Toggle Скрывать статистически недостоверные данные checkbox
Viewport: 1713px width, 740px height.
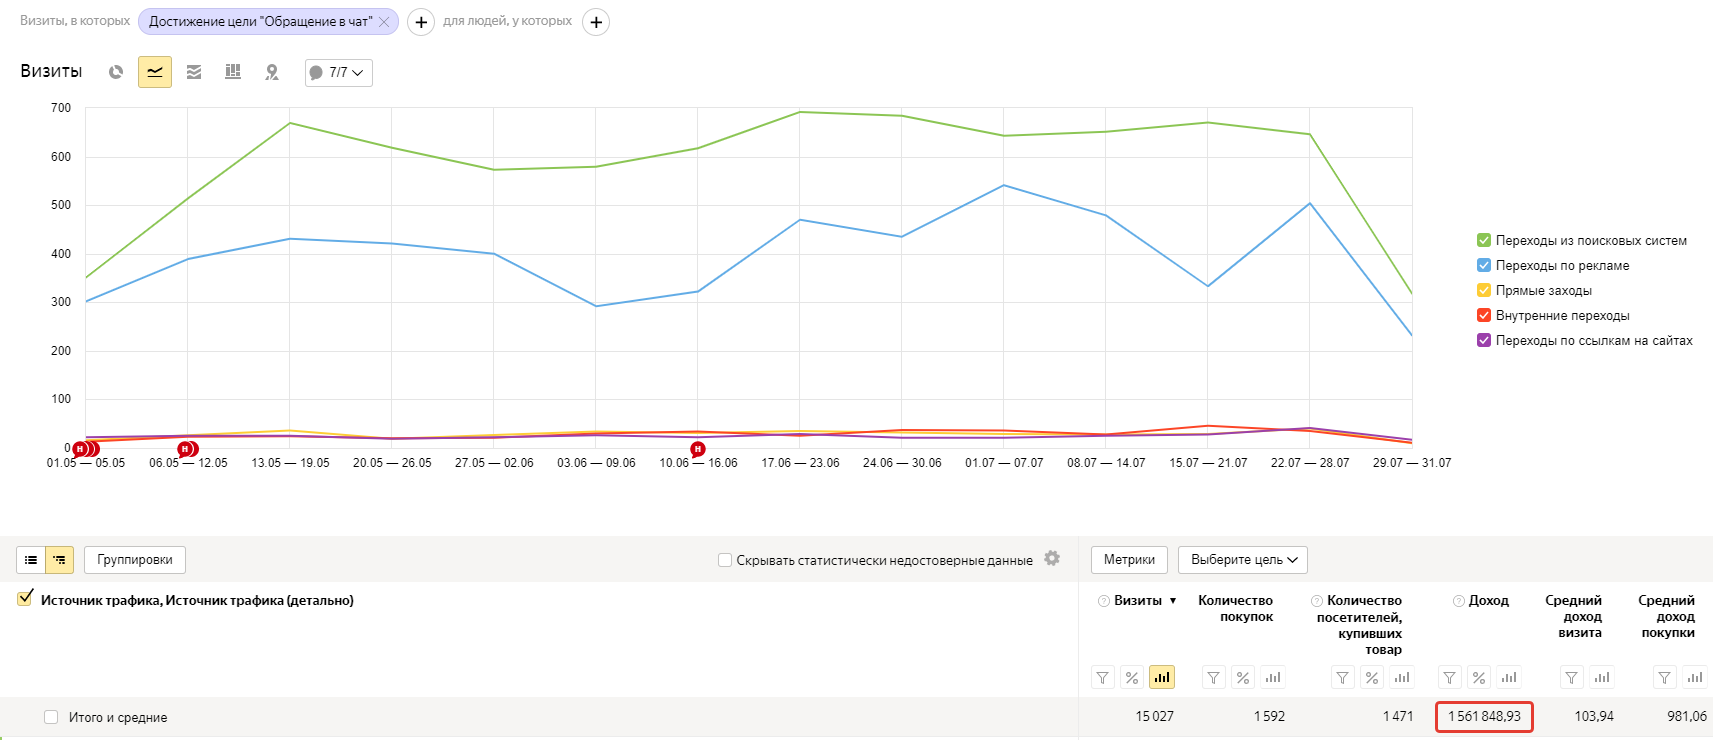click(725, 560)
